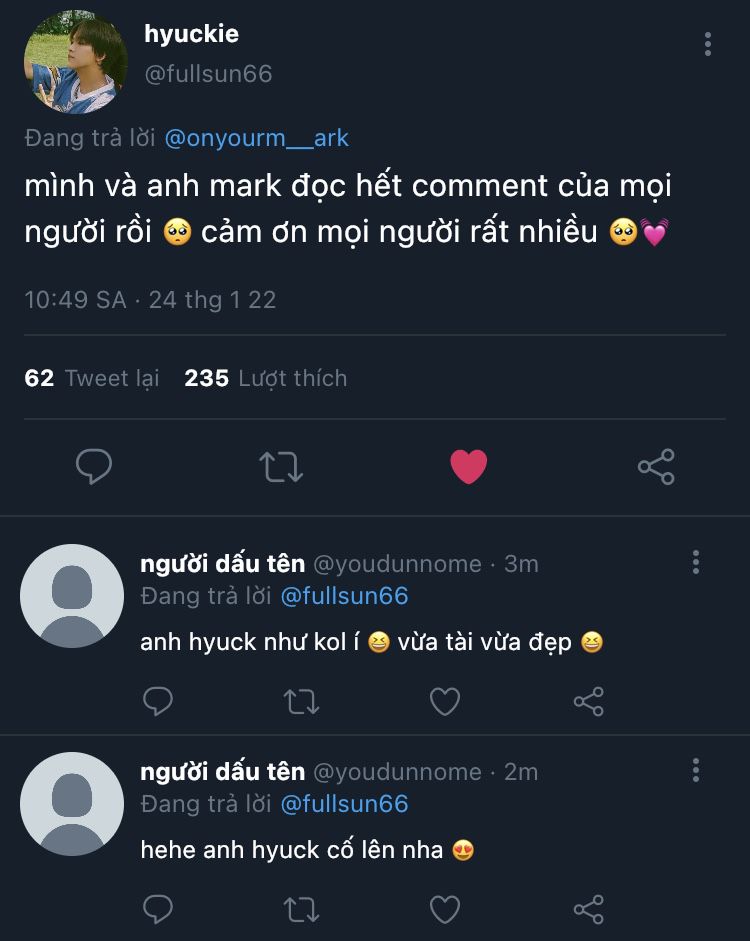This screenshot has width=750, height=941.
Task: Retweet the 'anh hyuck như kol' comment
Action: pyautogui.click(x=301, y=702)
